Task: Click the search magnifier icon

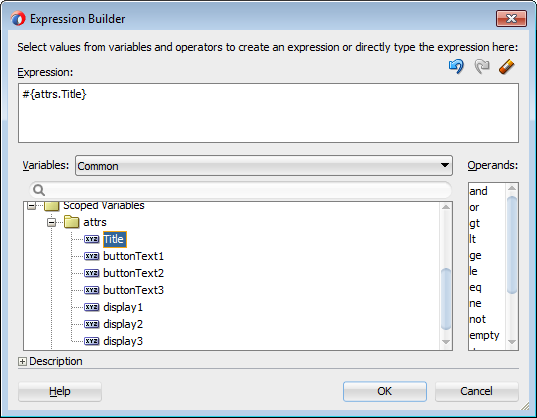Action: point(39,190)
